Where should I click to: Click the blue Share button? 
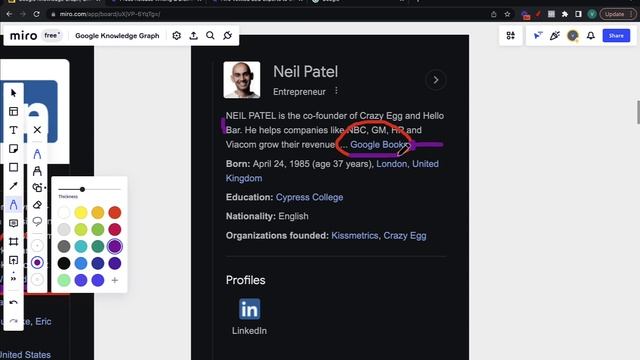(x=616, y=36)
